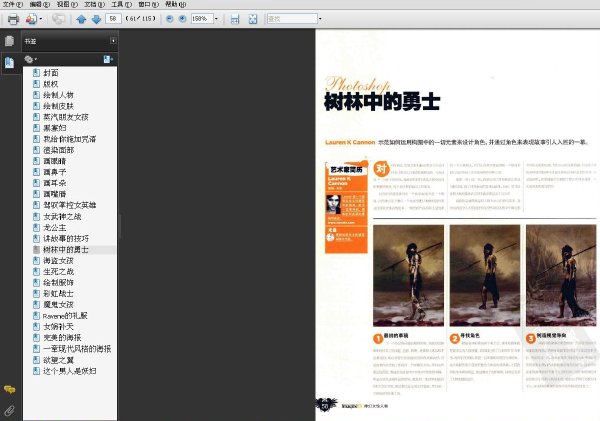Click the 查找 search box

(292, 18)
